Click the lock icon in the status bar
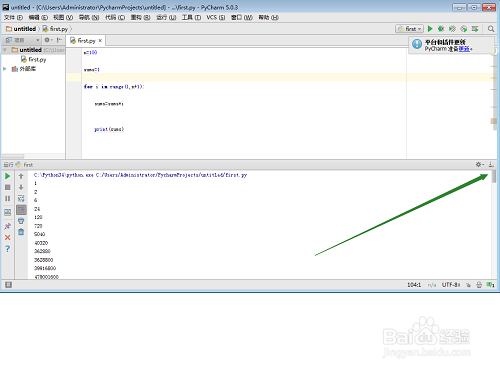This screenshot has height=370, width=500. pyautogui.click(x=468, y=285)
